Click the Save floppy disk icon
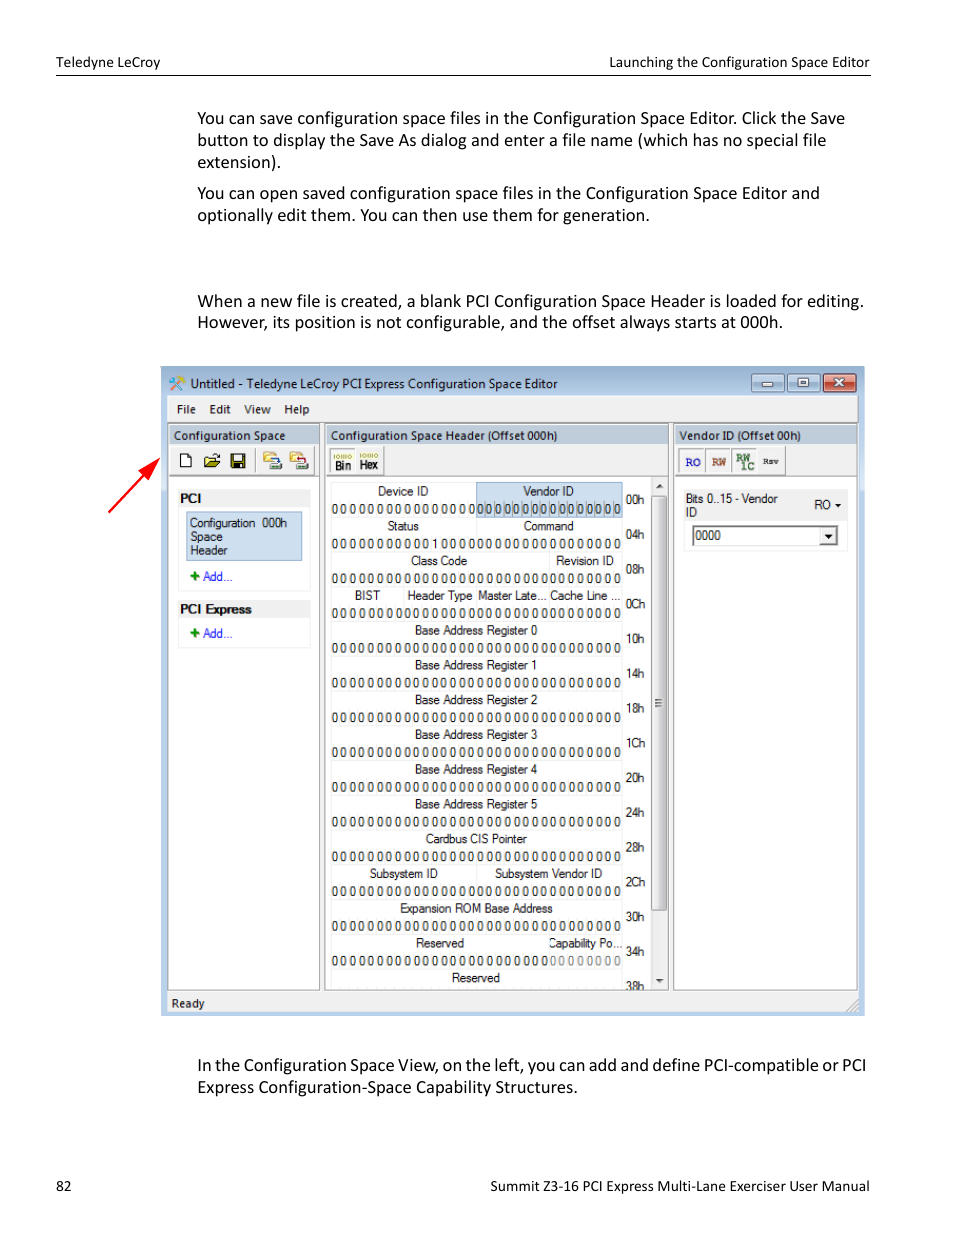 (x=238, y=461)
